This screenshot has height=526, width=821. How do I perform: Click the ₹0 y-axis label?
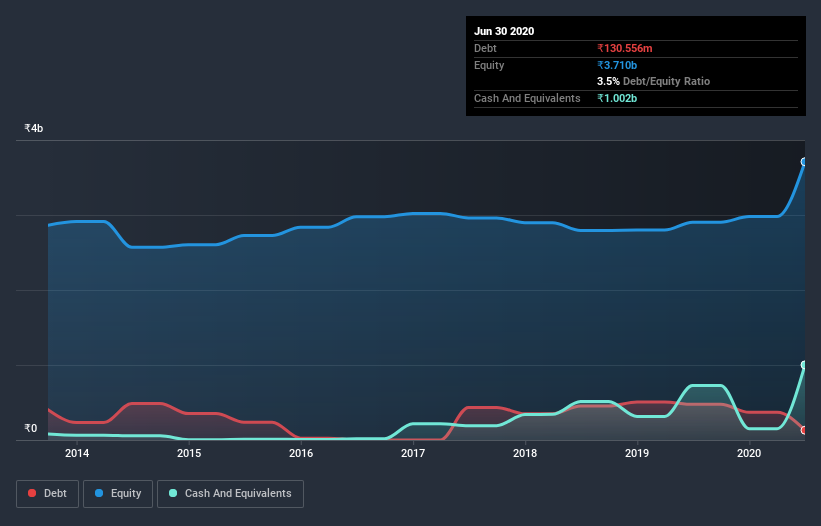[31, 428]
